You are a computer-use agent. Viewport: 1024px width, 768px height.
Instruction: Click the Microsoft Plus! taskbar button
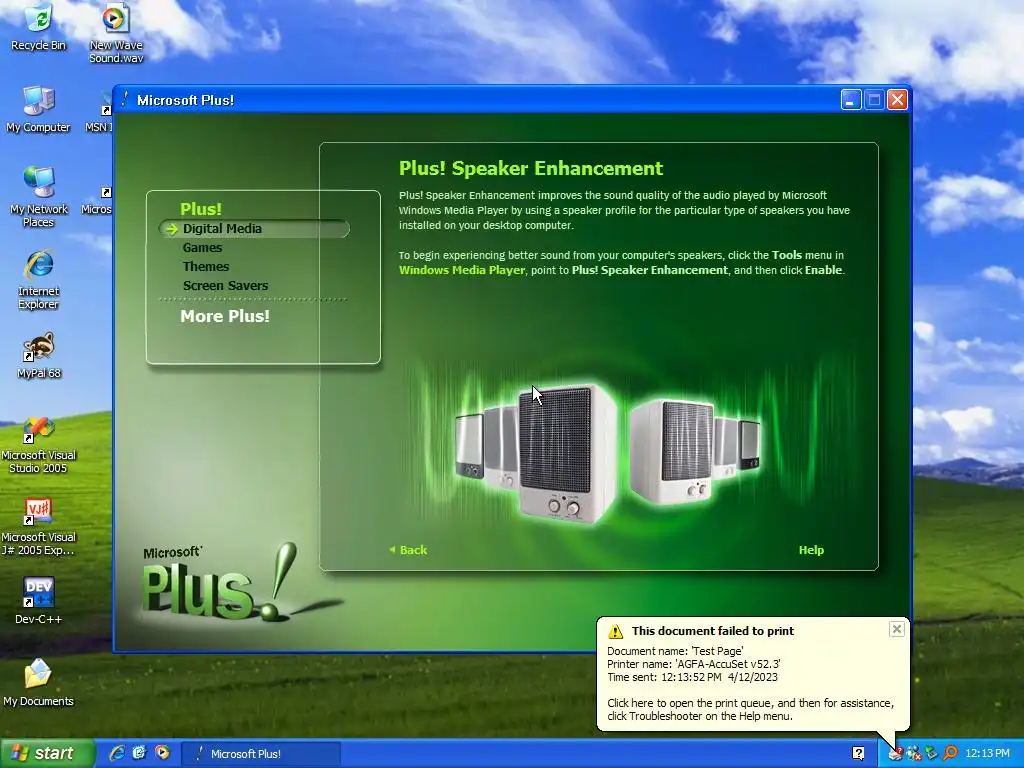click(261, 754)
